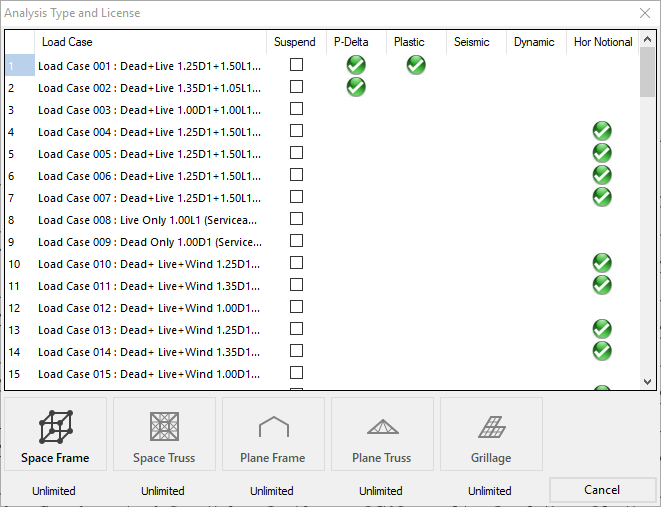
Task: Toggle Suspend for Load Case 006
Action: [296, 174]
